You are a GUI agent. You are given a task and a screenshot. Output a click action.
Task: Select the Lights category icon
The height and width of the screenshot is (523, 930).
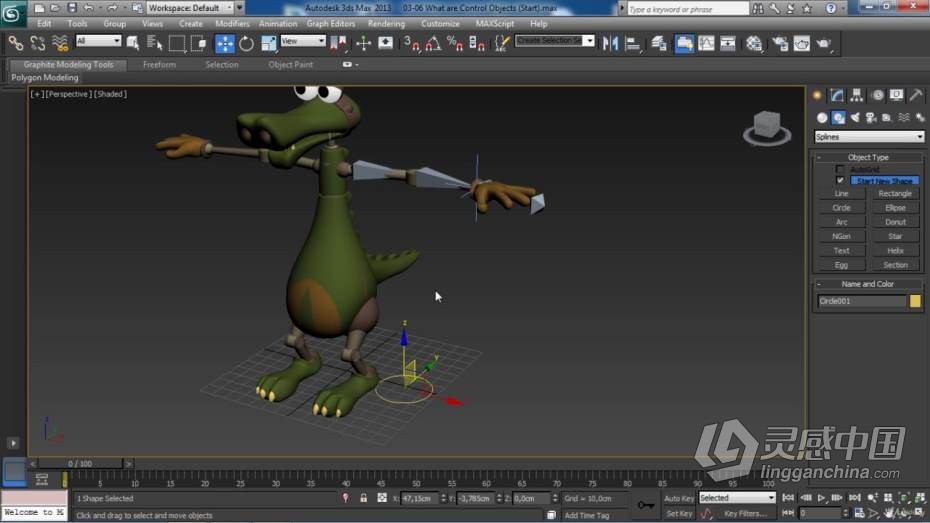pos(855,117)
